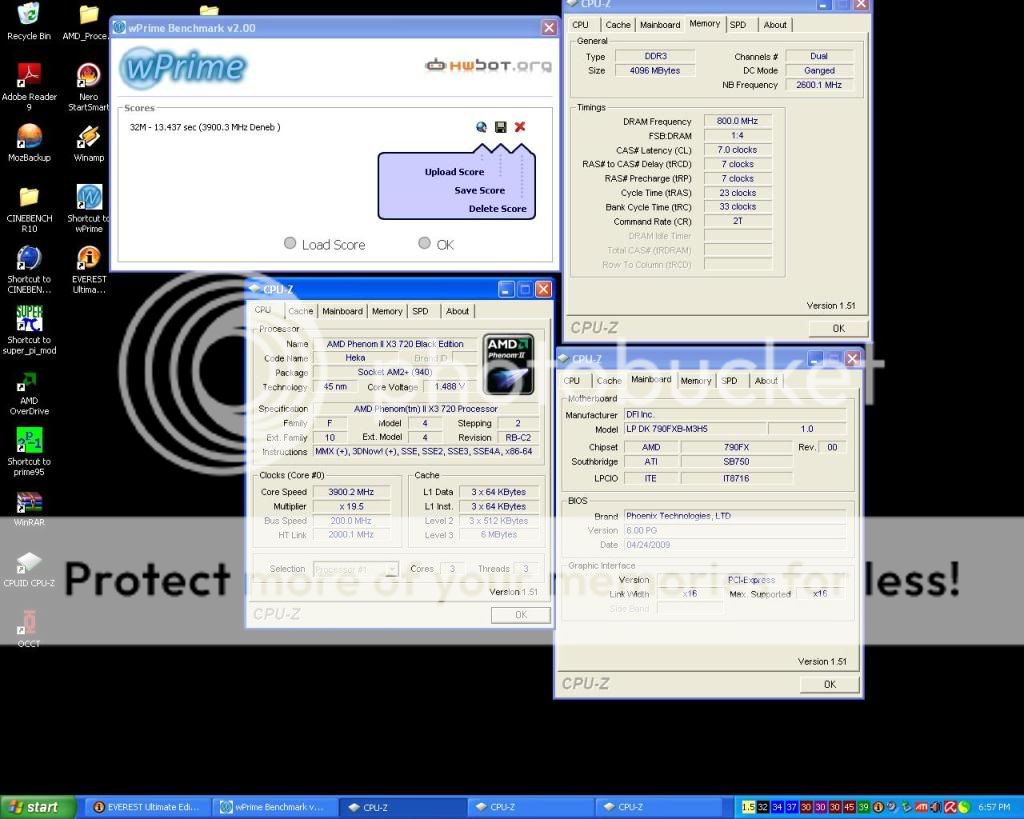Viewport: 1024px width, 819px height.
Task: Click the multiplier value "x 19.5"
Action: pyautogui.click(x=351, y=506)
